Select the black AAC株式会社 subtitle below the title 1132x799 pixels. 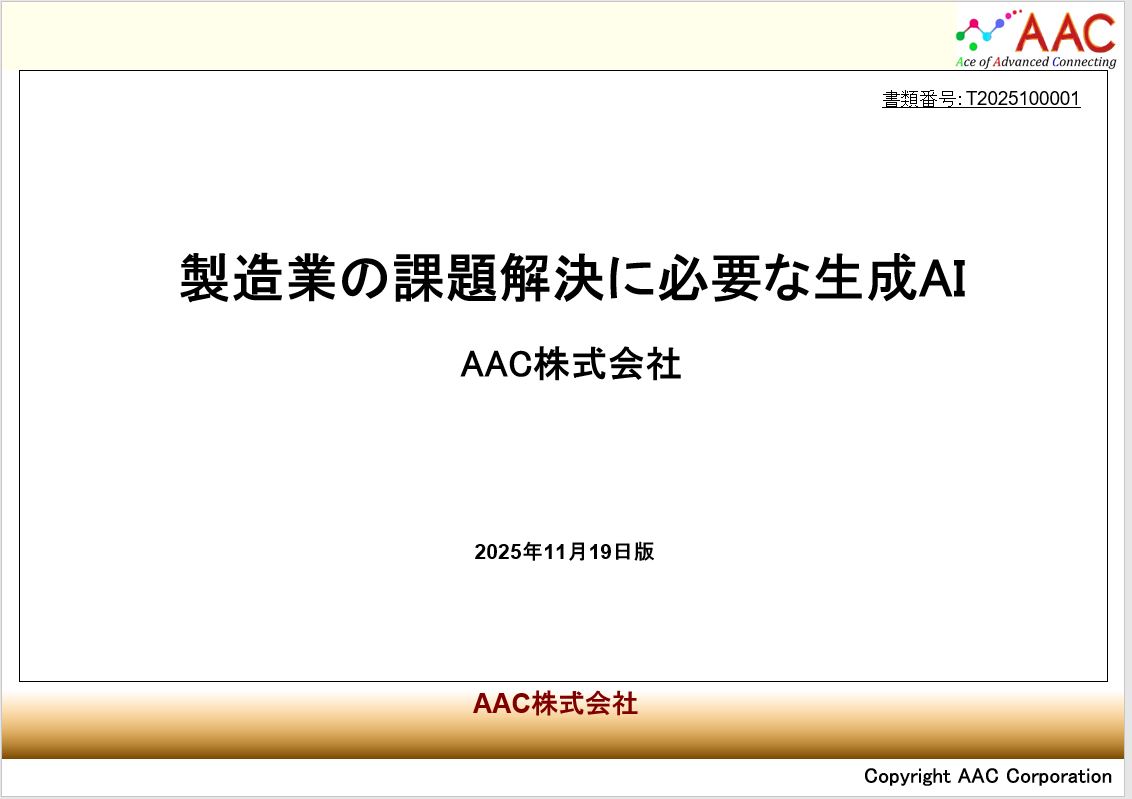point(571,365)
